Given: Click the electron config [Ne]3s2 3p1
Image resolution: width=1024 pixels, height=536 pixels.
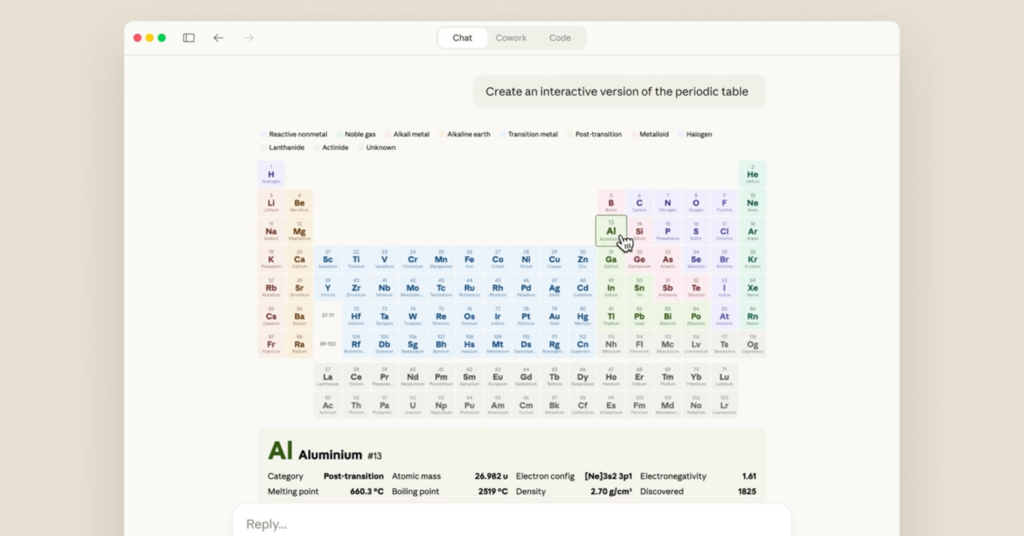Looking at the screenshot, I should tap(608, 476).
